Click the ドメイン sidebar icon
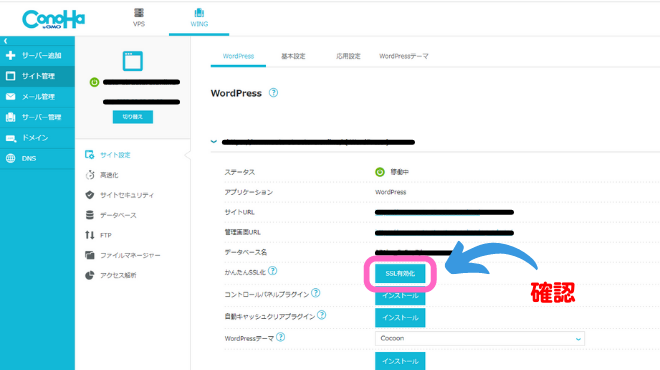The width and height of the screenshot is (660, 370). pyautogui.click(x=11, y=138)
